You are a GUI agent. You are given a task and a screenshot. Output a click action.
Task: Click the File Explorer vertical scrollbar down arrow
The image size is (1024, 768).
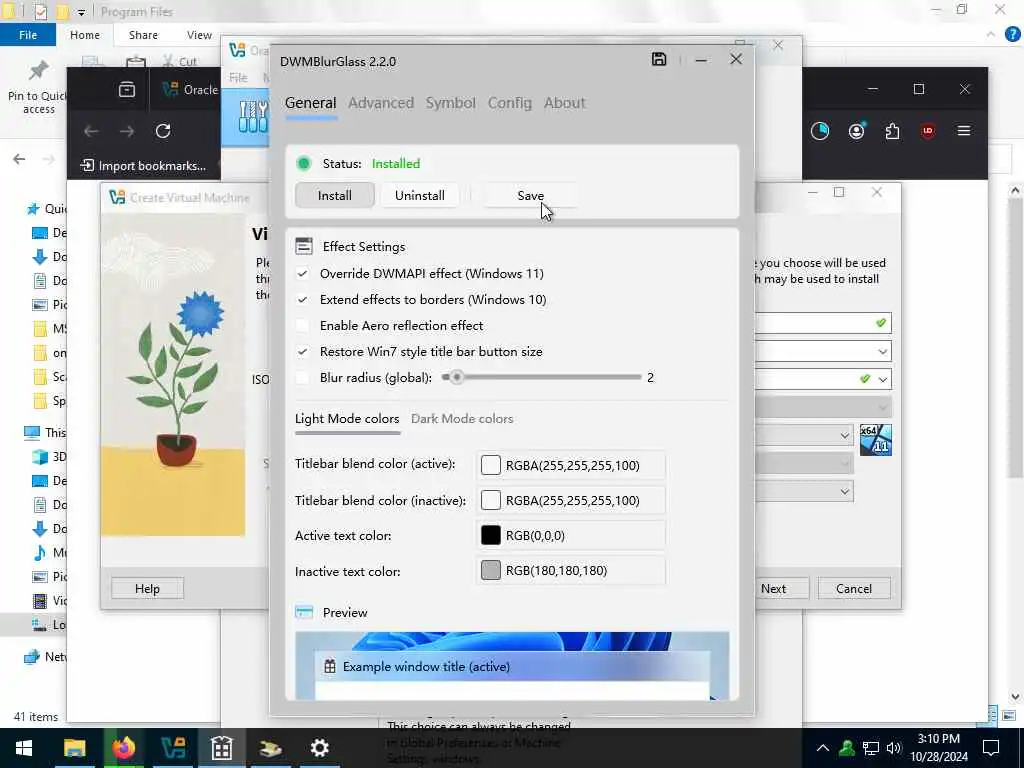click(1014, 696)
